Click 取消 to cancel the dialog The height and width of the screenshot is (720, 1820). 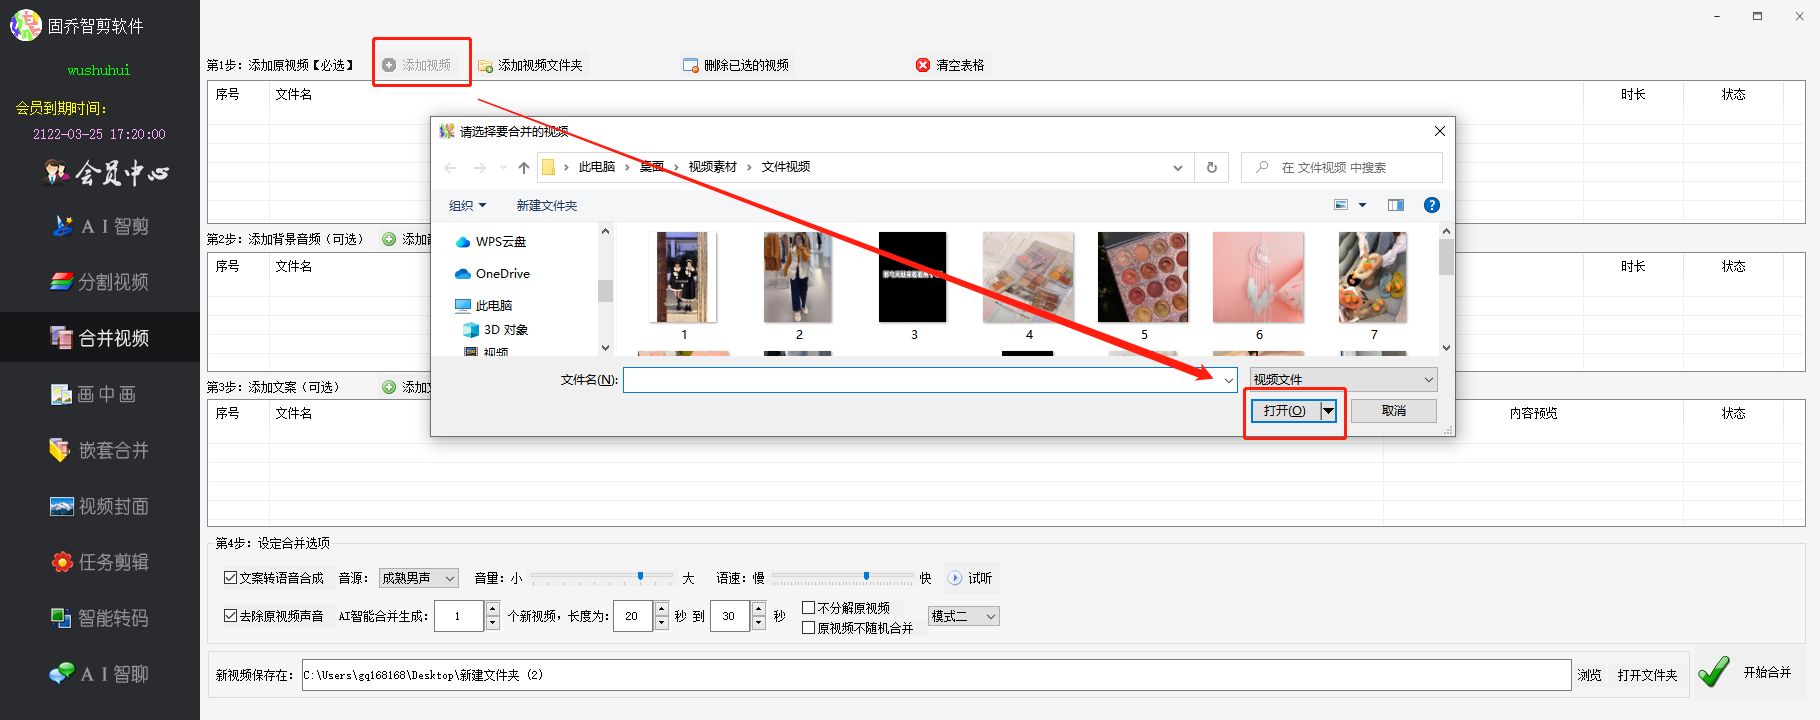tap(1394, 411)
